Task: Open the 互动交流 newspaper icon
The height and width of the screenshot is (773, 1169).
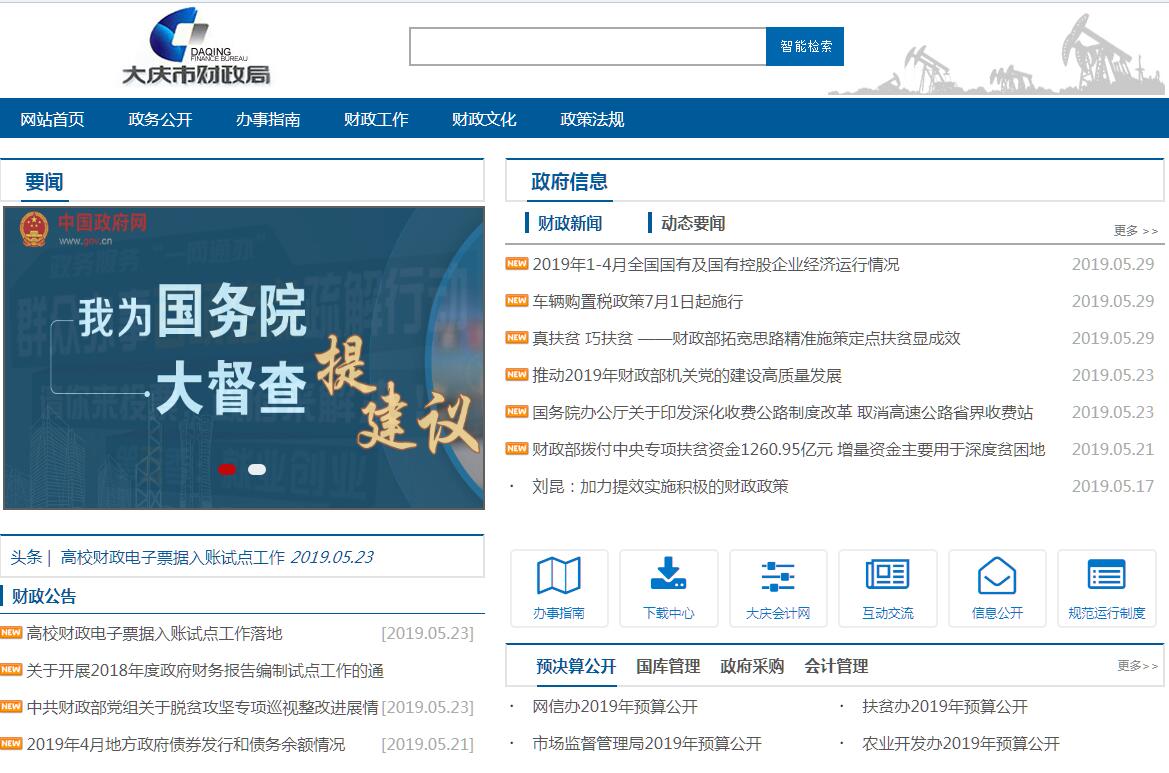Action: 887,577
